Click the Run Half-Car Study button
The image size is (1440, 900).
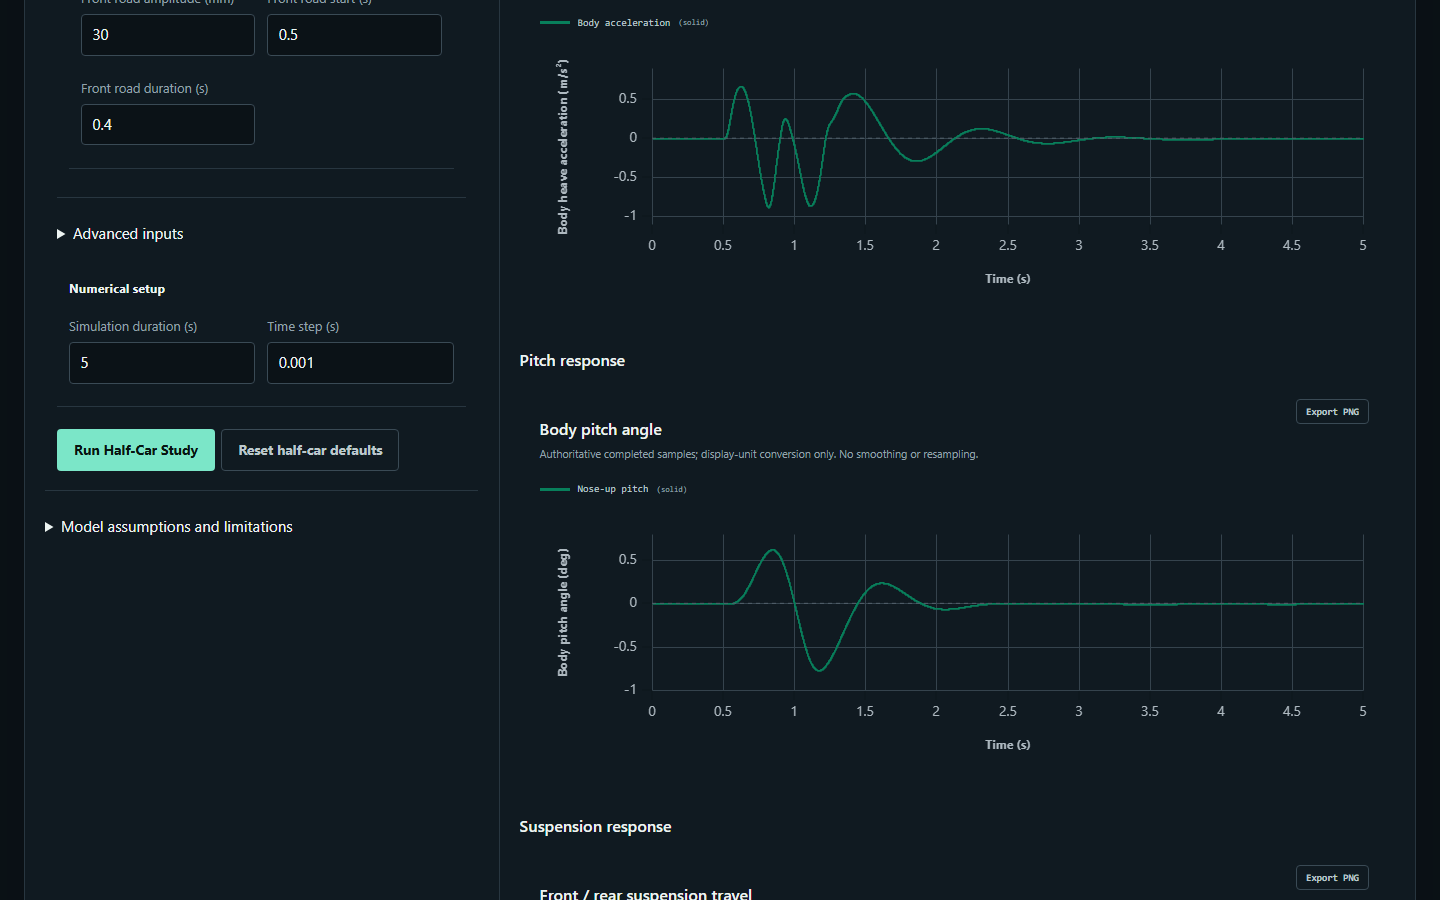pyautogui.click(x=136, y=450)
